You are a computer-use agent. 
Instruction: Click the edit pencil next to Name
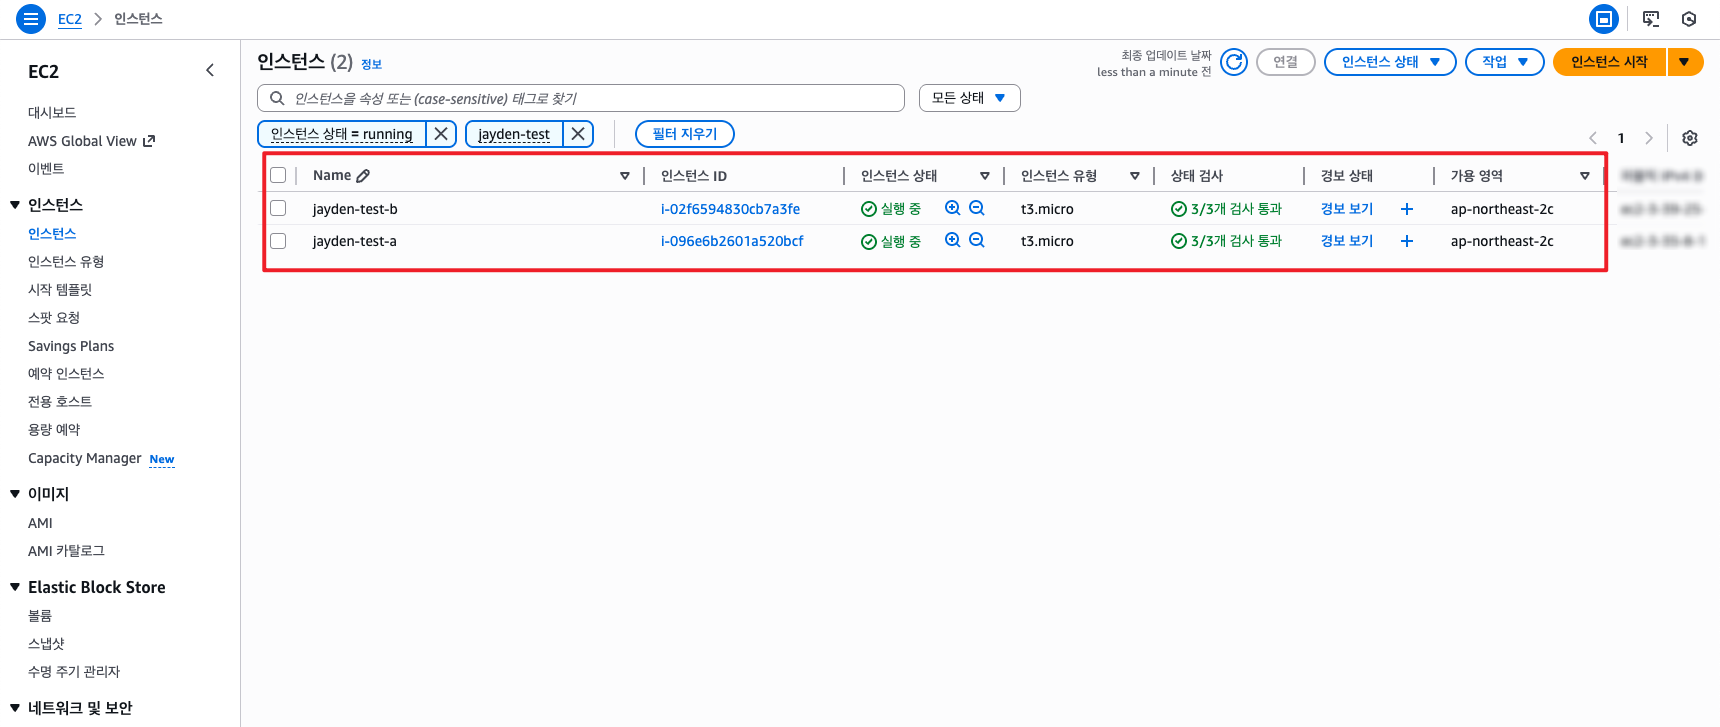coord(363,176)
